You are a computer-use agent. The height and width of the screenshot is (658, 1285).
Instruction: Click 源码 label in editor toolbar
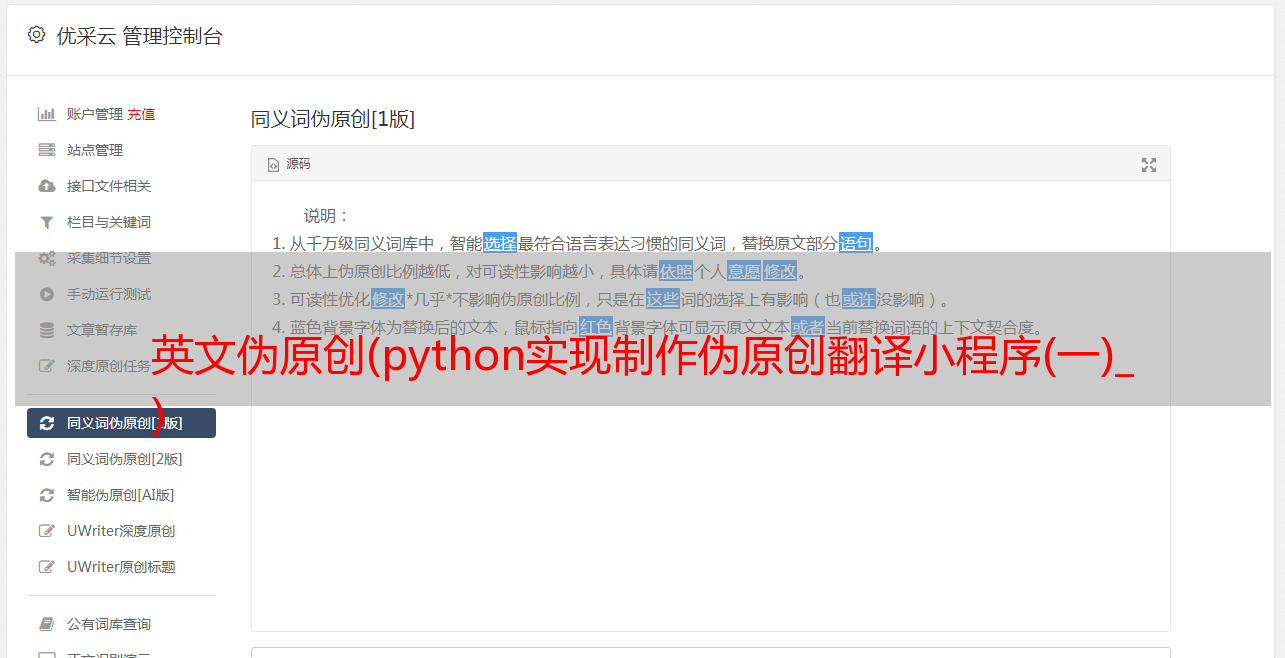coord(298,164)
